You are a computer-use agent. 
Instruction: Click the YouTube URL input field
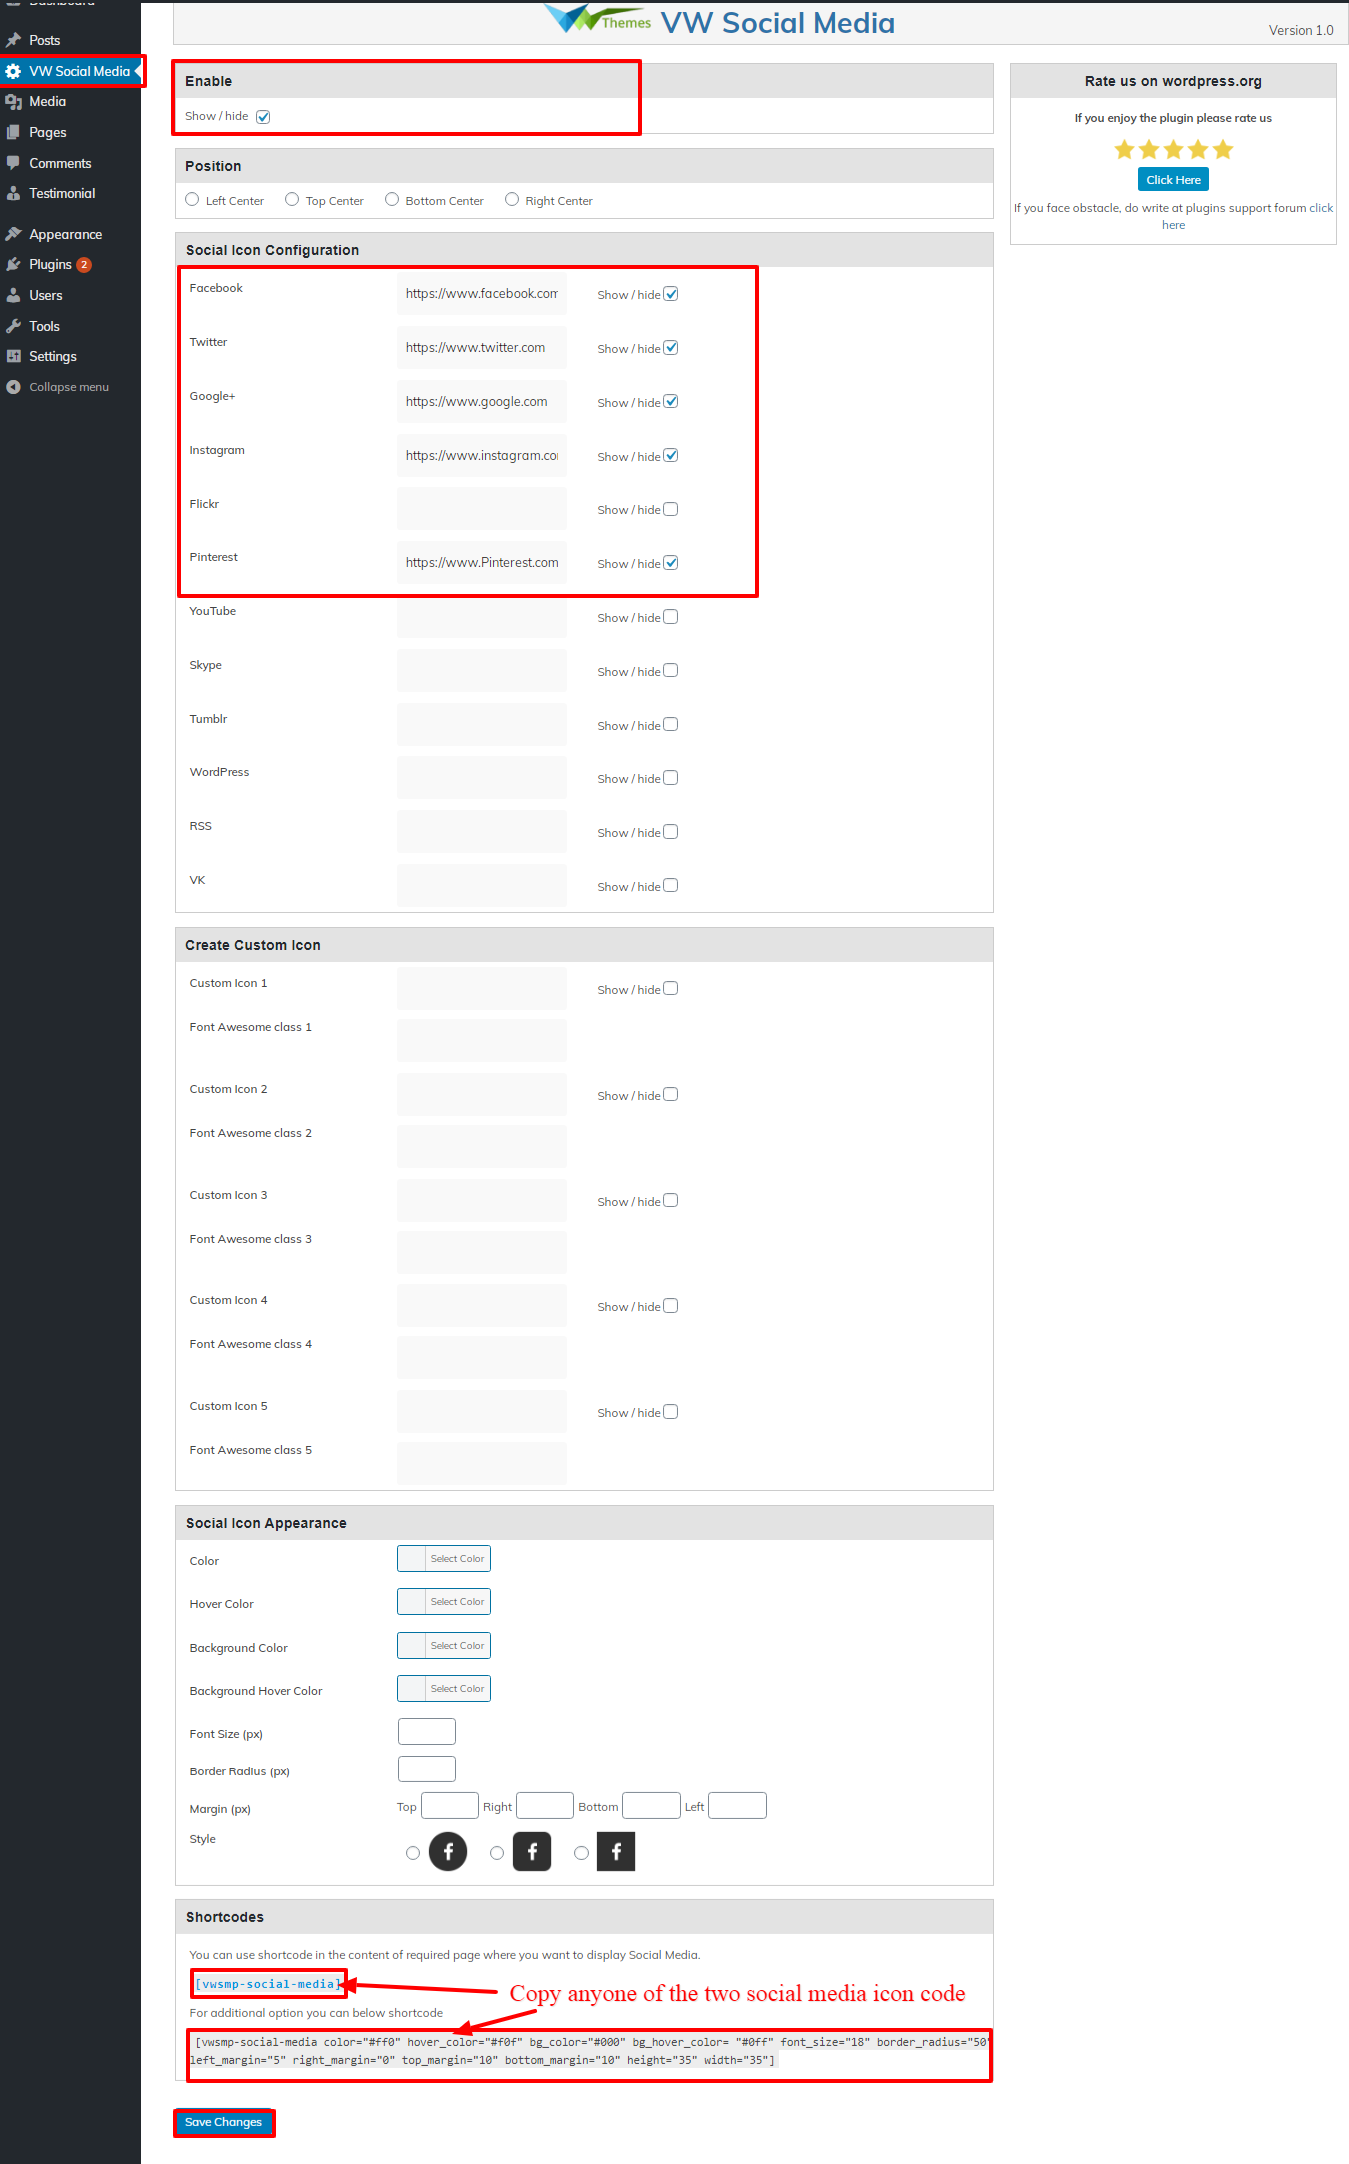[x=481, y=617]
